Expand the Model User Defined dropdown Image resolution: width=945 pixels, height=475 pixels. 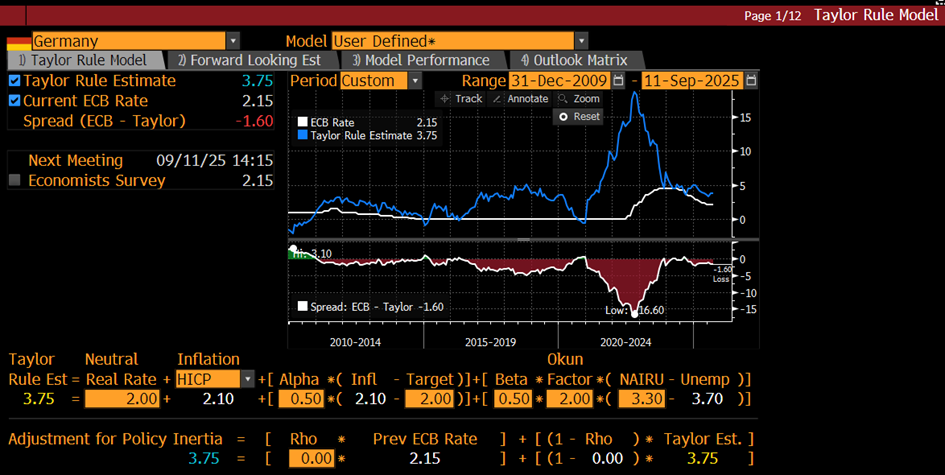[580, 41]
